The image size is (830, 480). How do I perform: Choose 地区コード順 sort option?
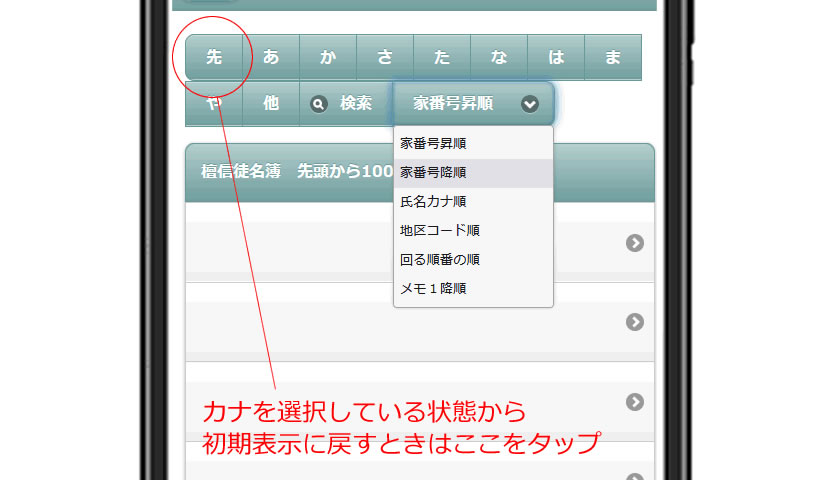(473, 231)
